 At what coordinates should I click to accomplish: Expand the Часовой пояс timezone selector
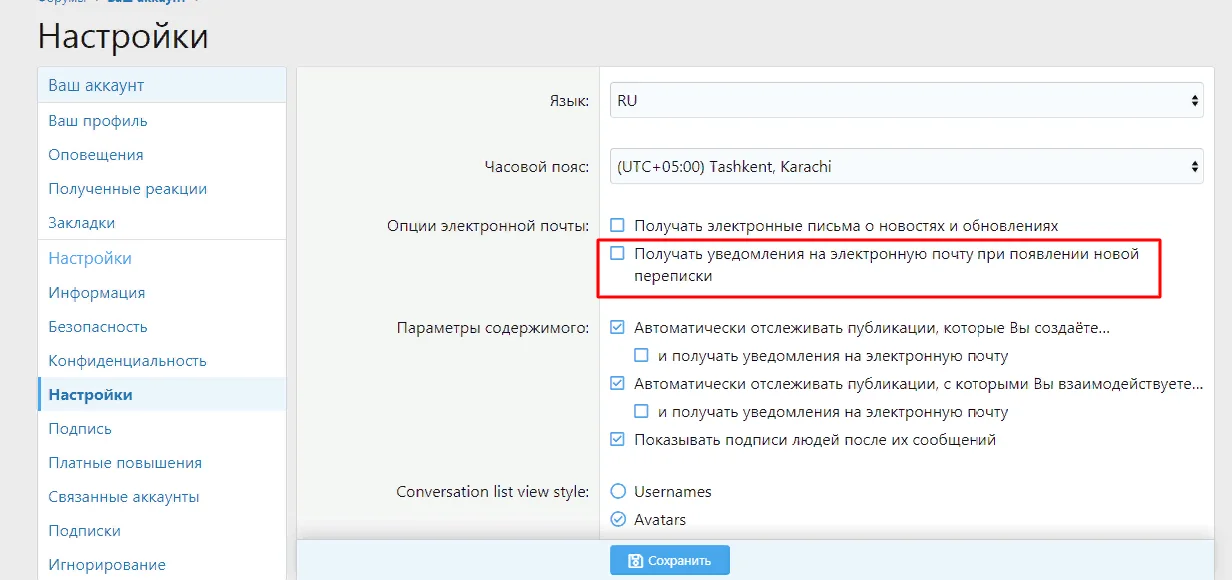coord(905,166)
